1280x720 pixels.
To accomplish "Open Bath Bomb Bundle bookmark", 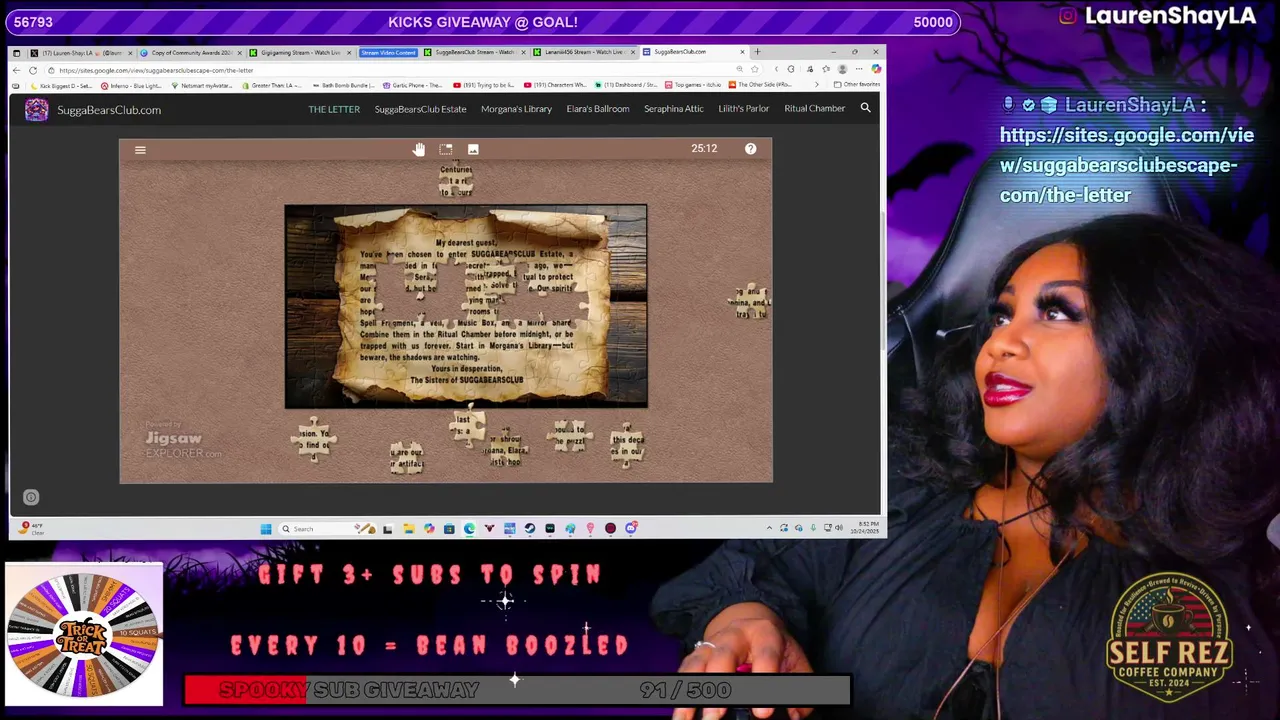I will pyautogui.click(x=343, y=86).
